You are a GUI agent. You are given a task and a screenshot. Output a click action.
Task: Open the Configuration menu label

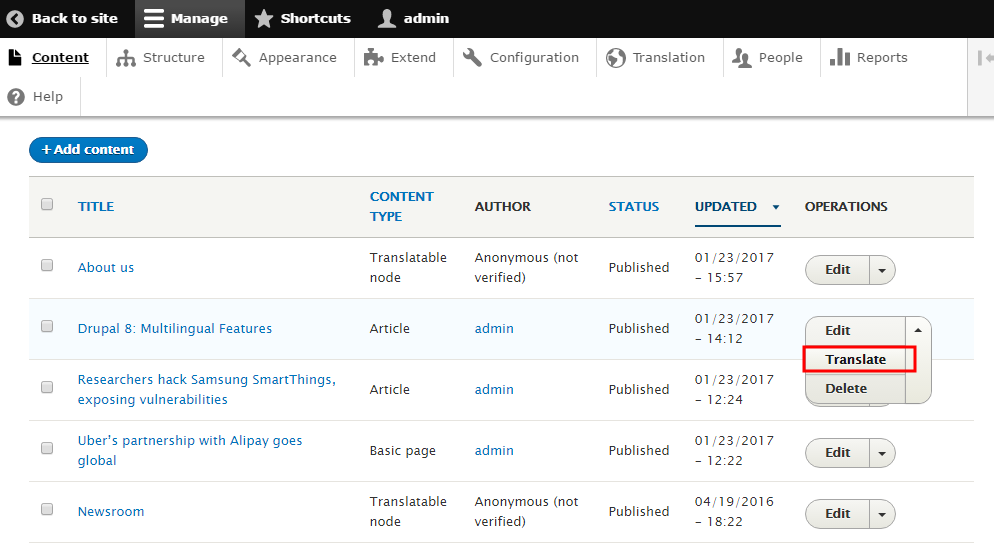[534, 58]
